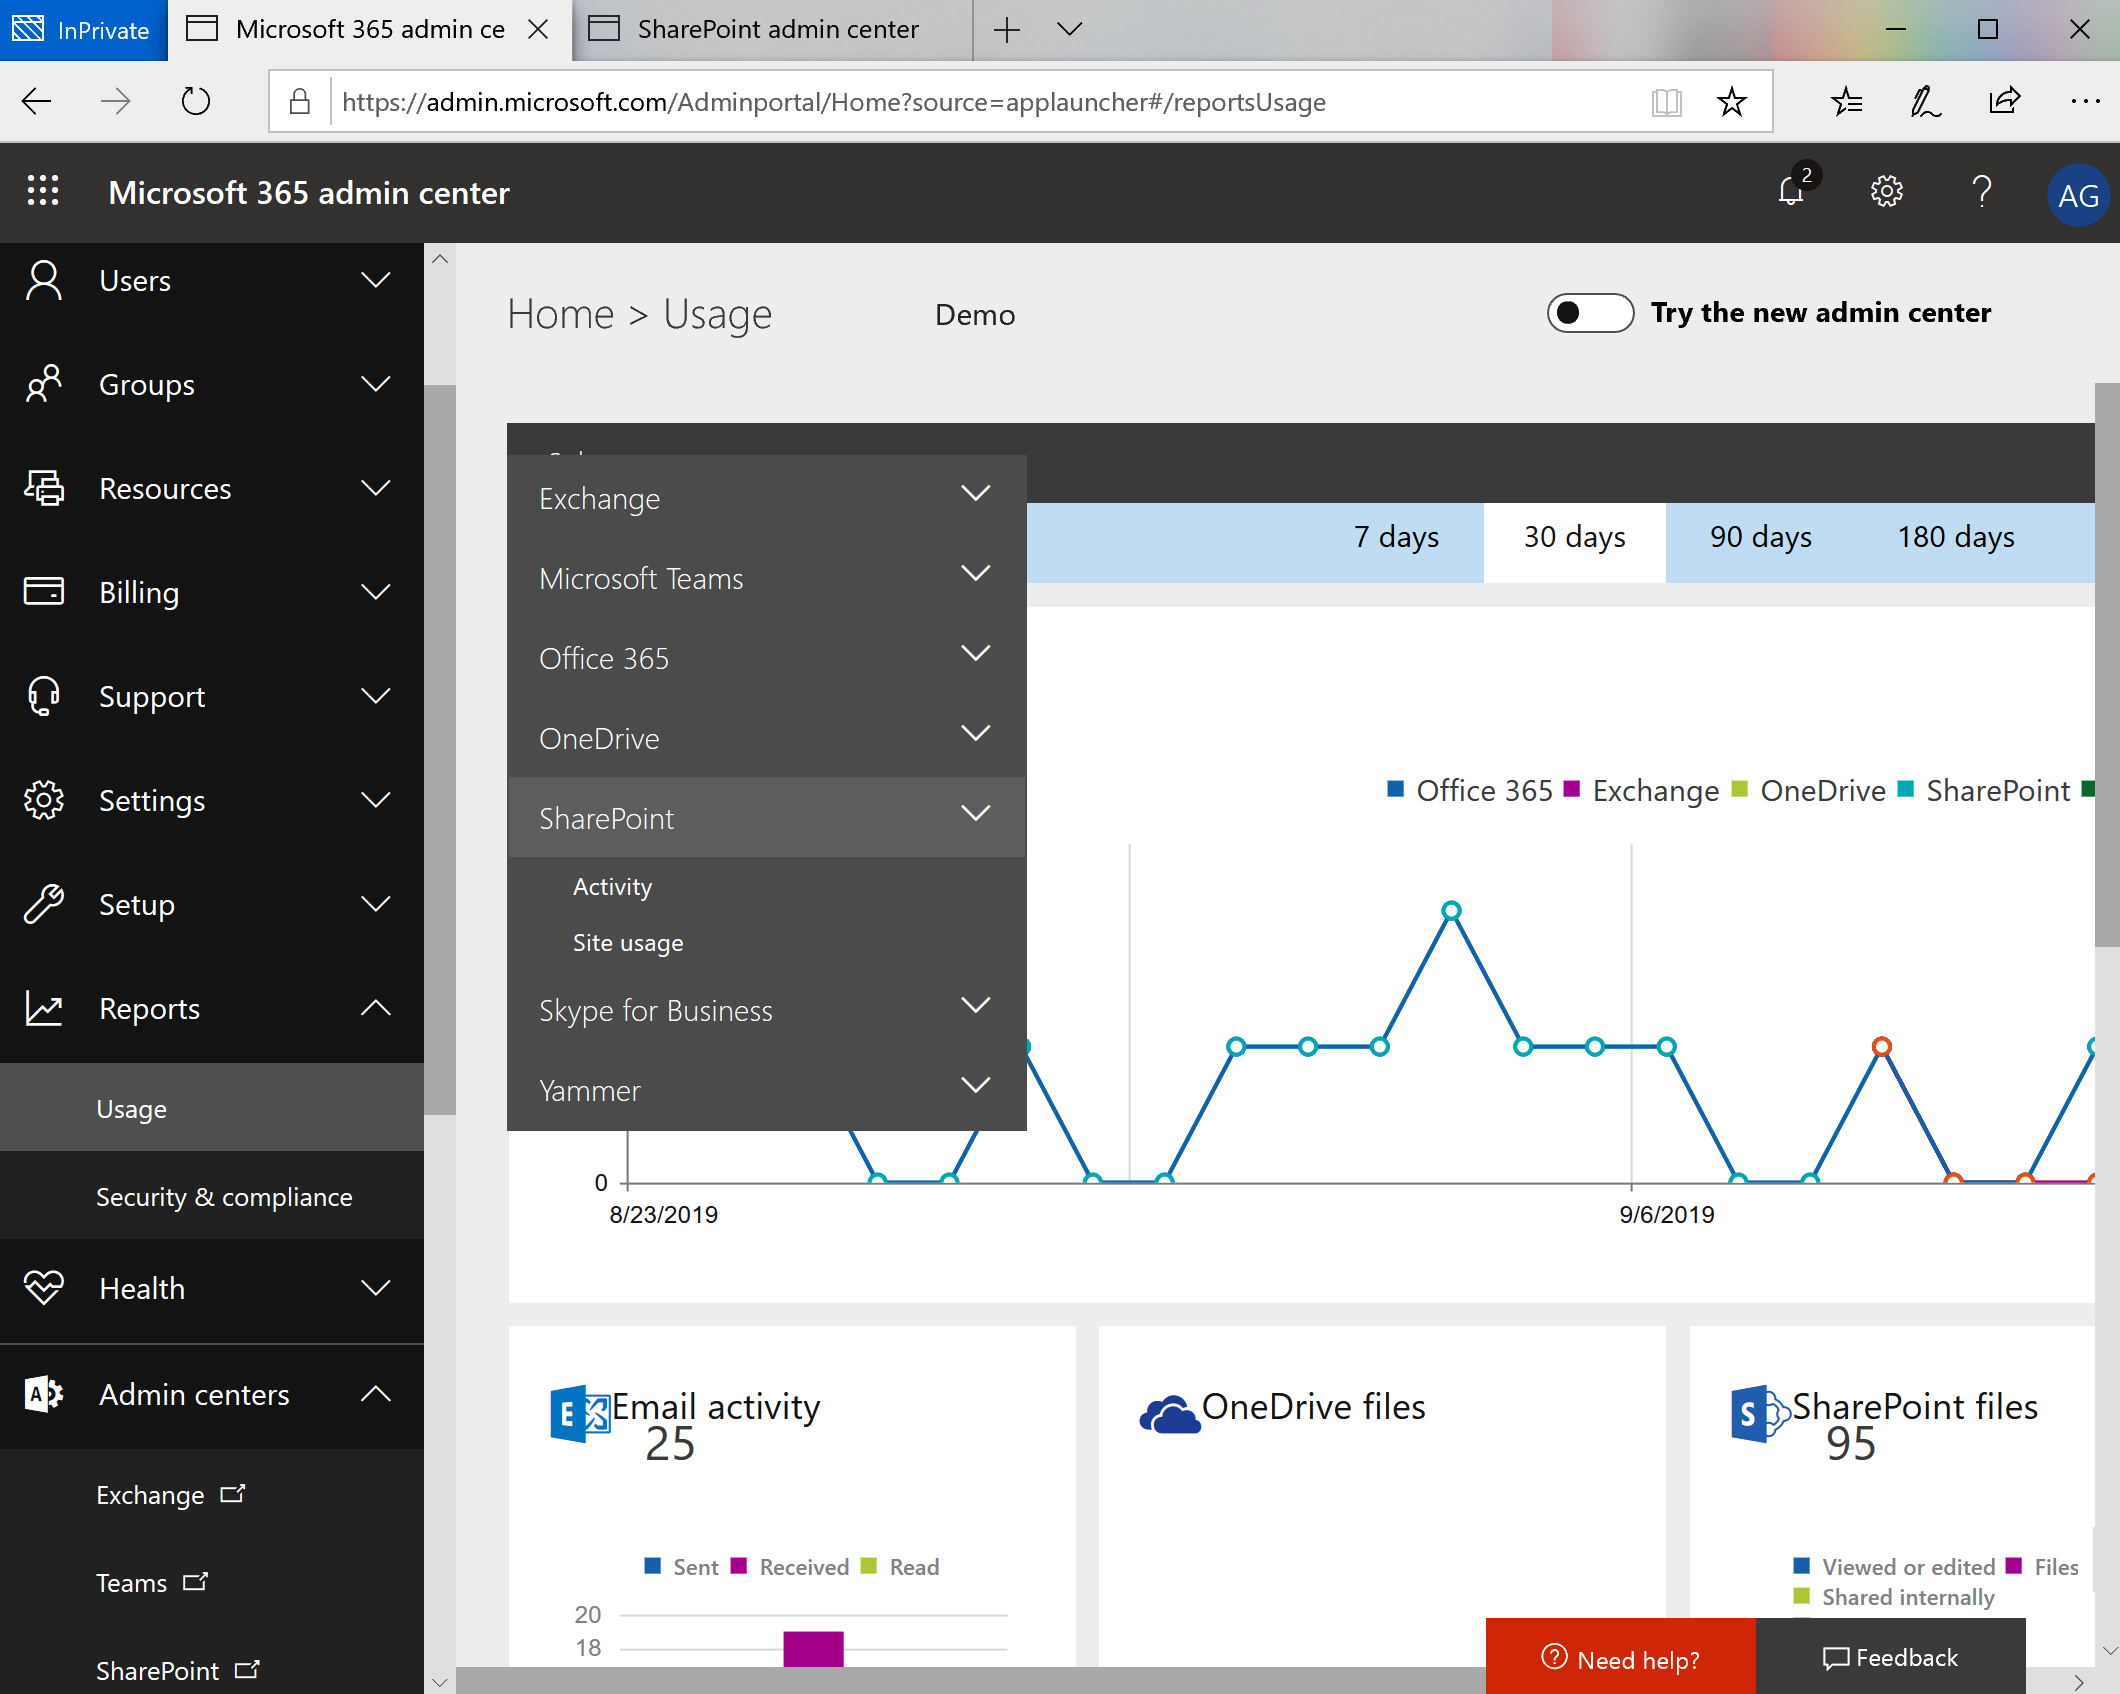This screenshot has height=1694, width=2120.
Task: Select the 180 days period tab
Action: [x=1956, y=538]
